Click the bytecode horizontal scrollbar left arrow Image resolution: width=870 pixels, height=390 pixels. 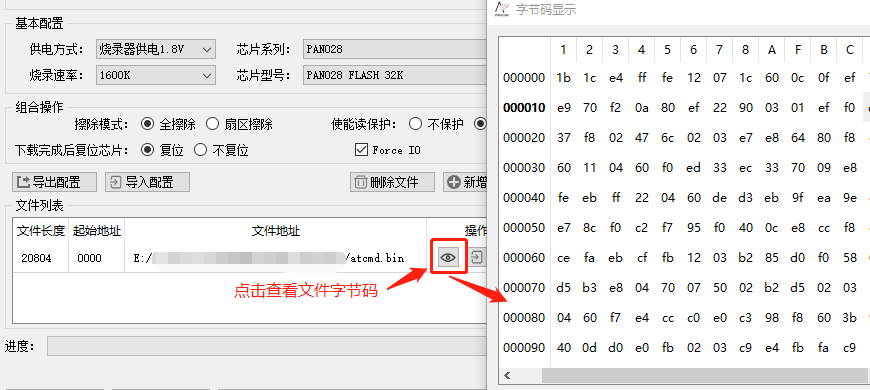click(x=507, y=376)
